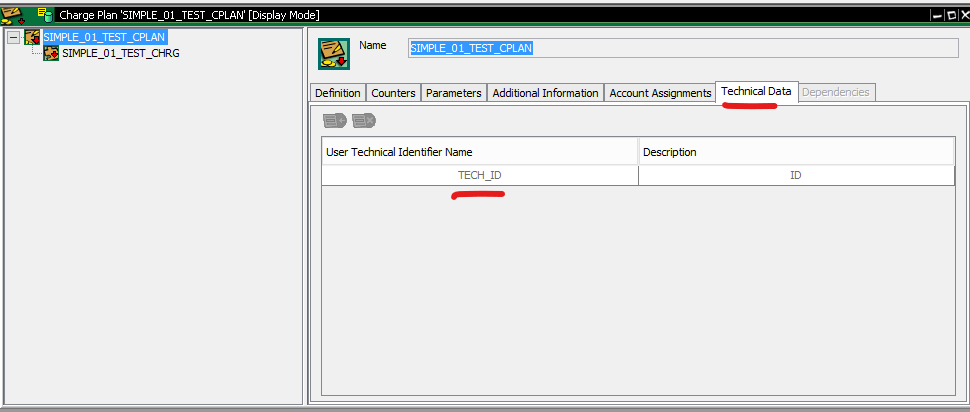This screenshot has height=412, width=970.
Task: Select SIMPLE_01_TEST_CHRG in the tree
Action: pyautogui.click(x=121, y=53)
